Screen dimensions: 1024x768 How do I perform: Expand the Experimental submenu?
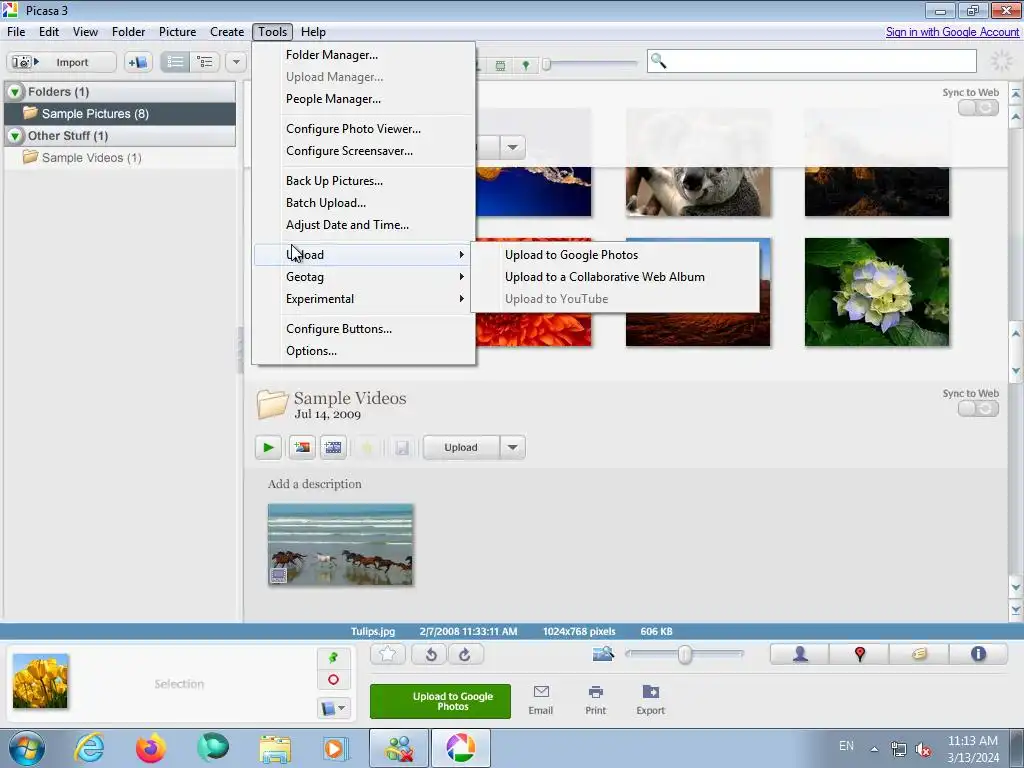[x=364, y=299]
